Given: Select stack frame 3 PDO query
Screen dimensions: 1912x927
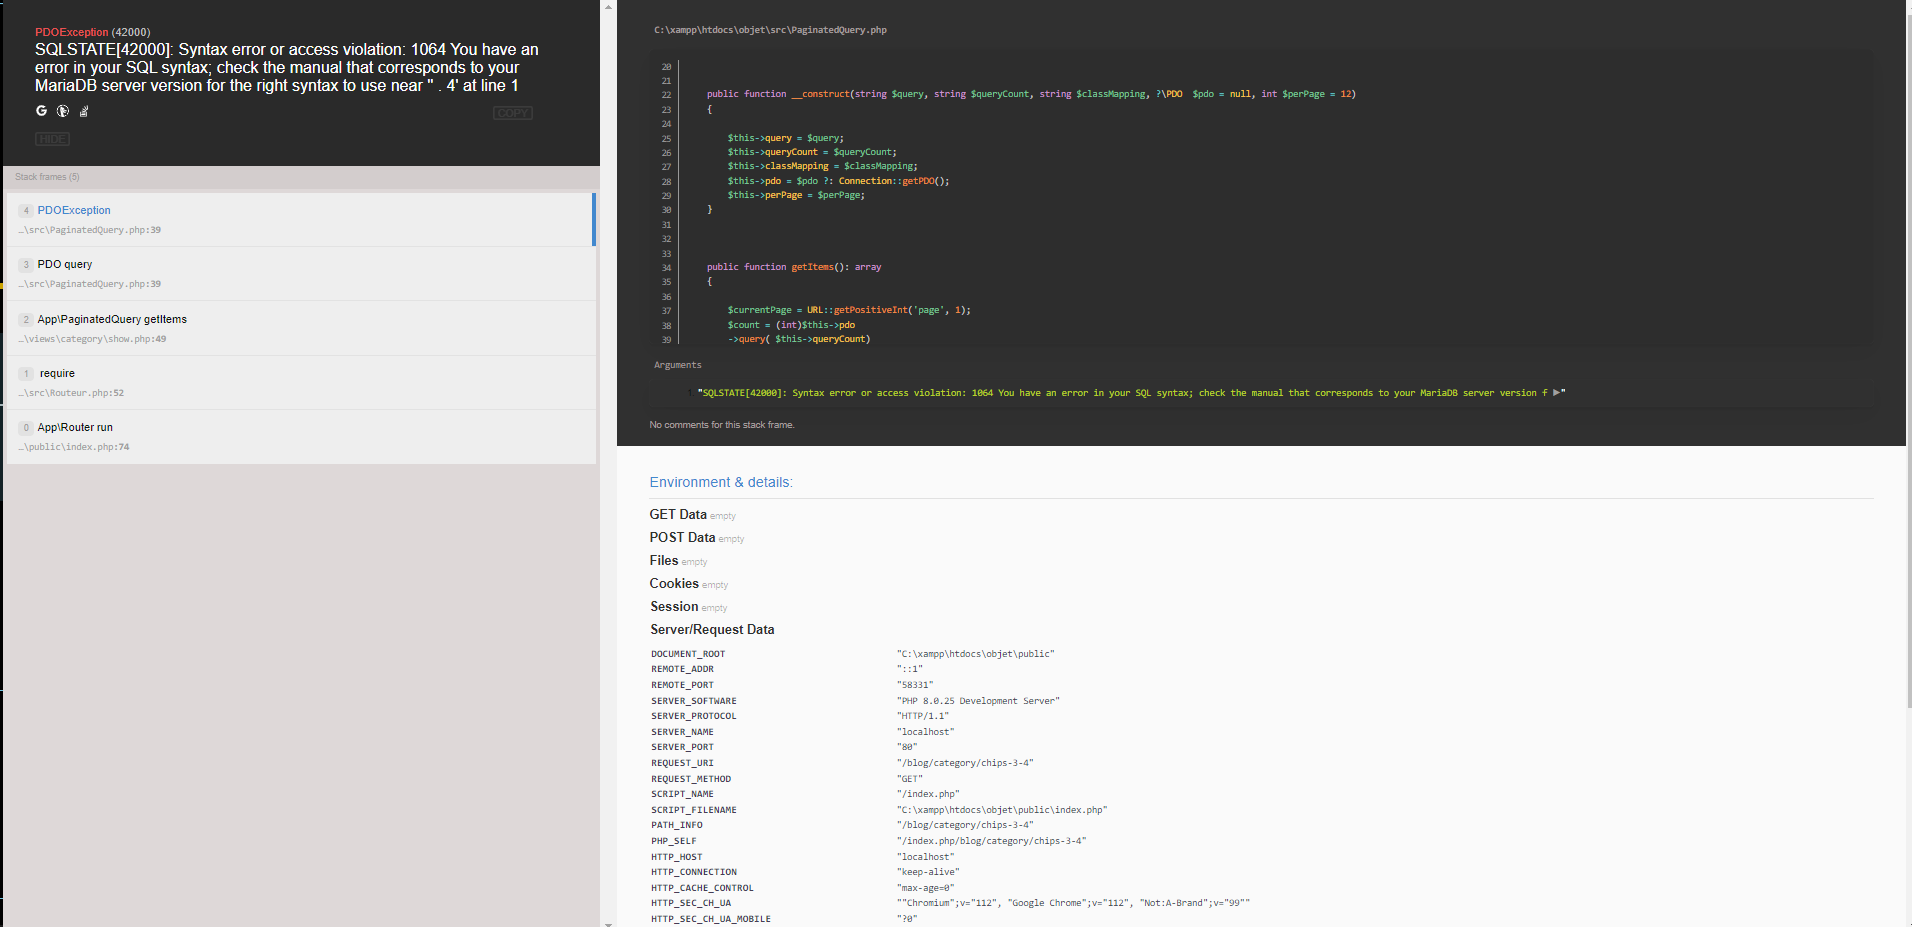Looking at the screenshot, I should (301, 274).
